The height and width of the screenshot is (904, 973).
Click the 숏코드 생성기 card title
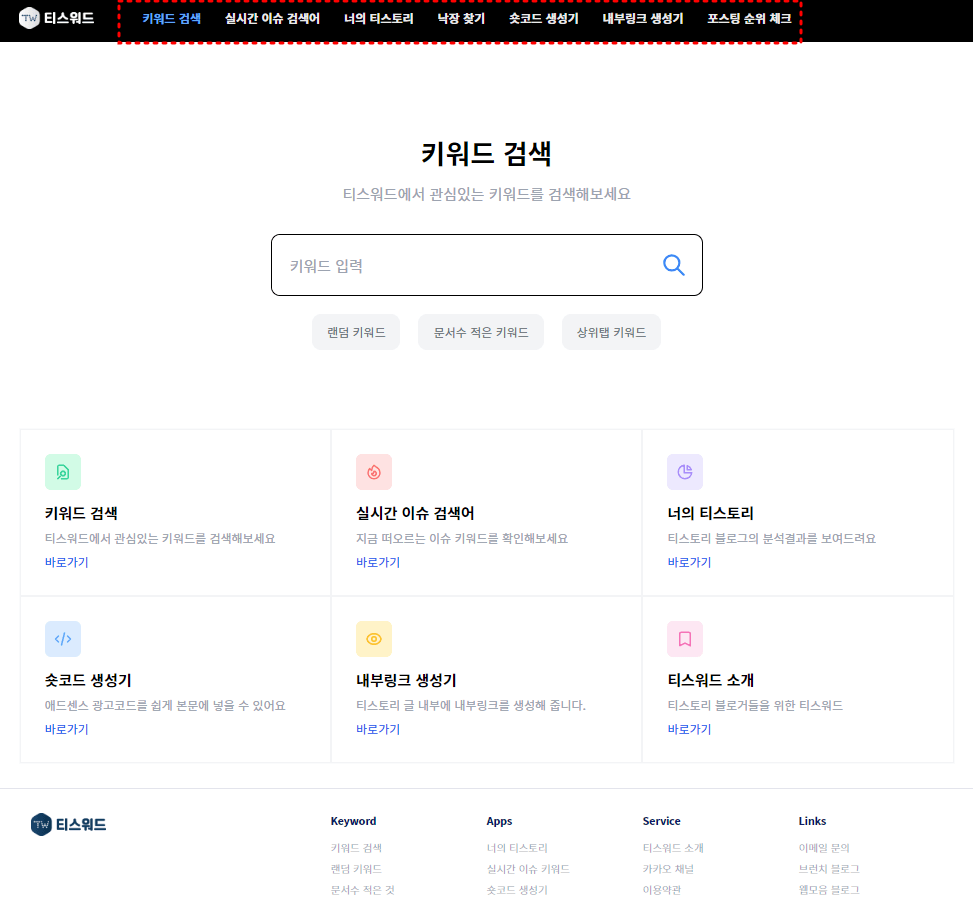(88, 680)
